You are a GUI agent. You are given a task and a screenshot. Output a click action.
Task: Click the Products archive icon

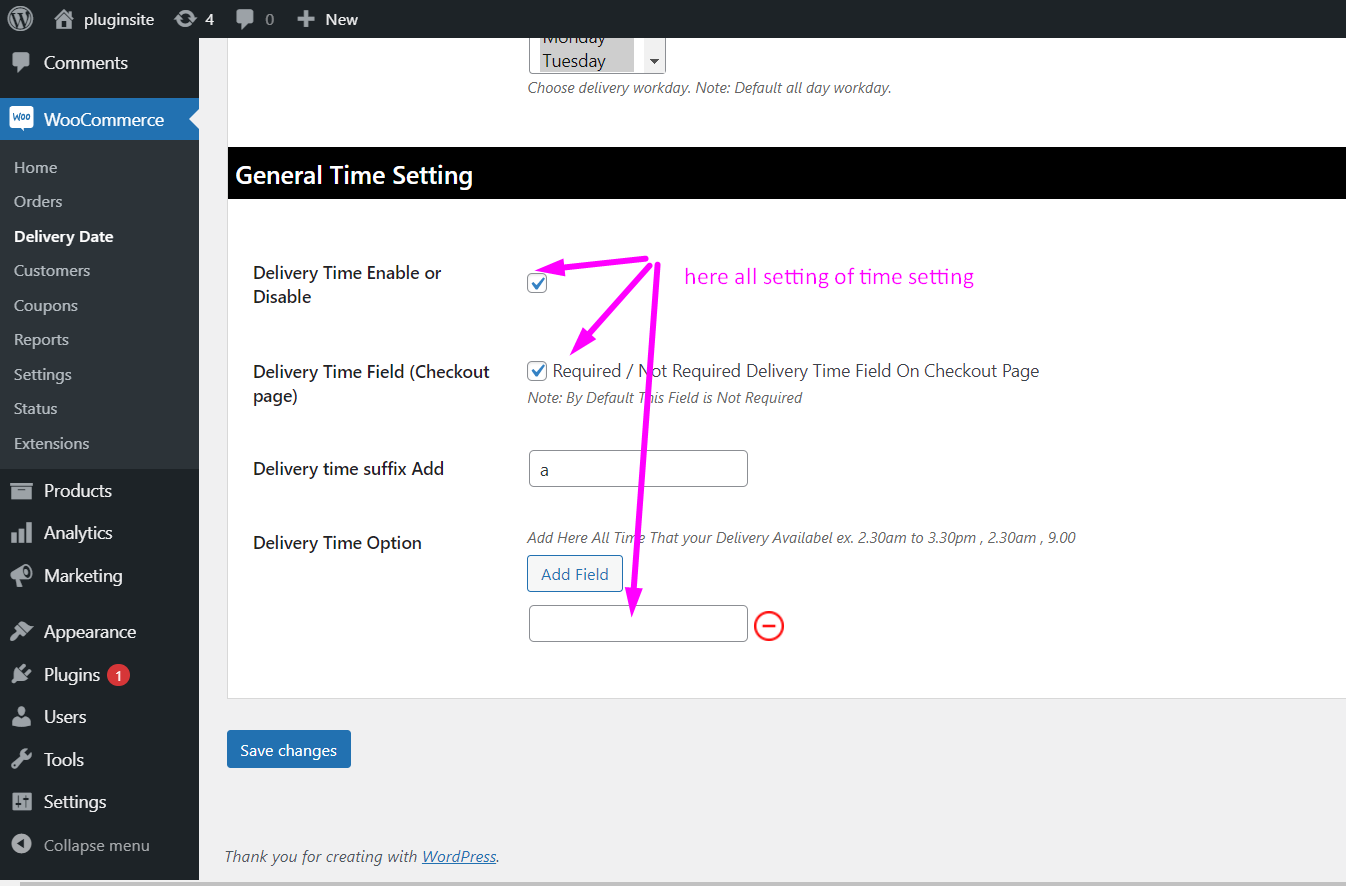point(21,490)
